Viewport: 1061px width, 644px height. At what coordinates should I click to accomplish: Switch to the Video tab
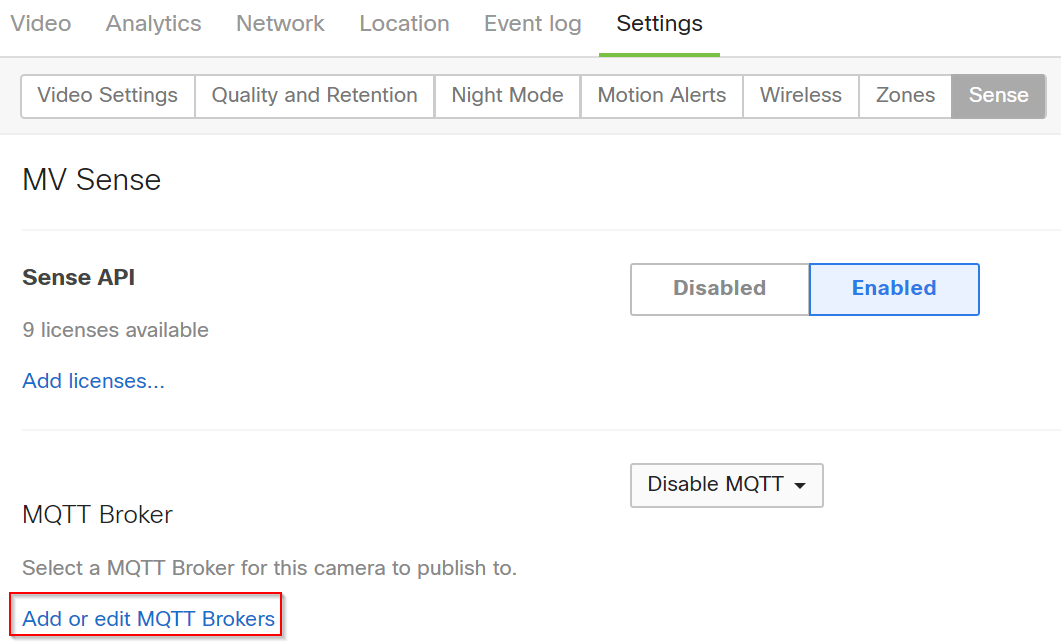(40, 23)
